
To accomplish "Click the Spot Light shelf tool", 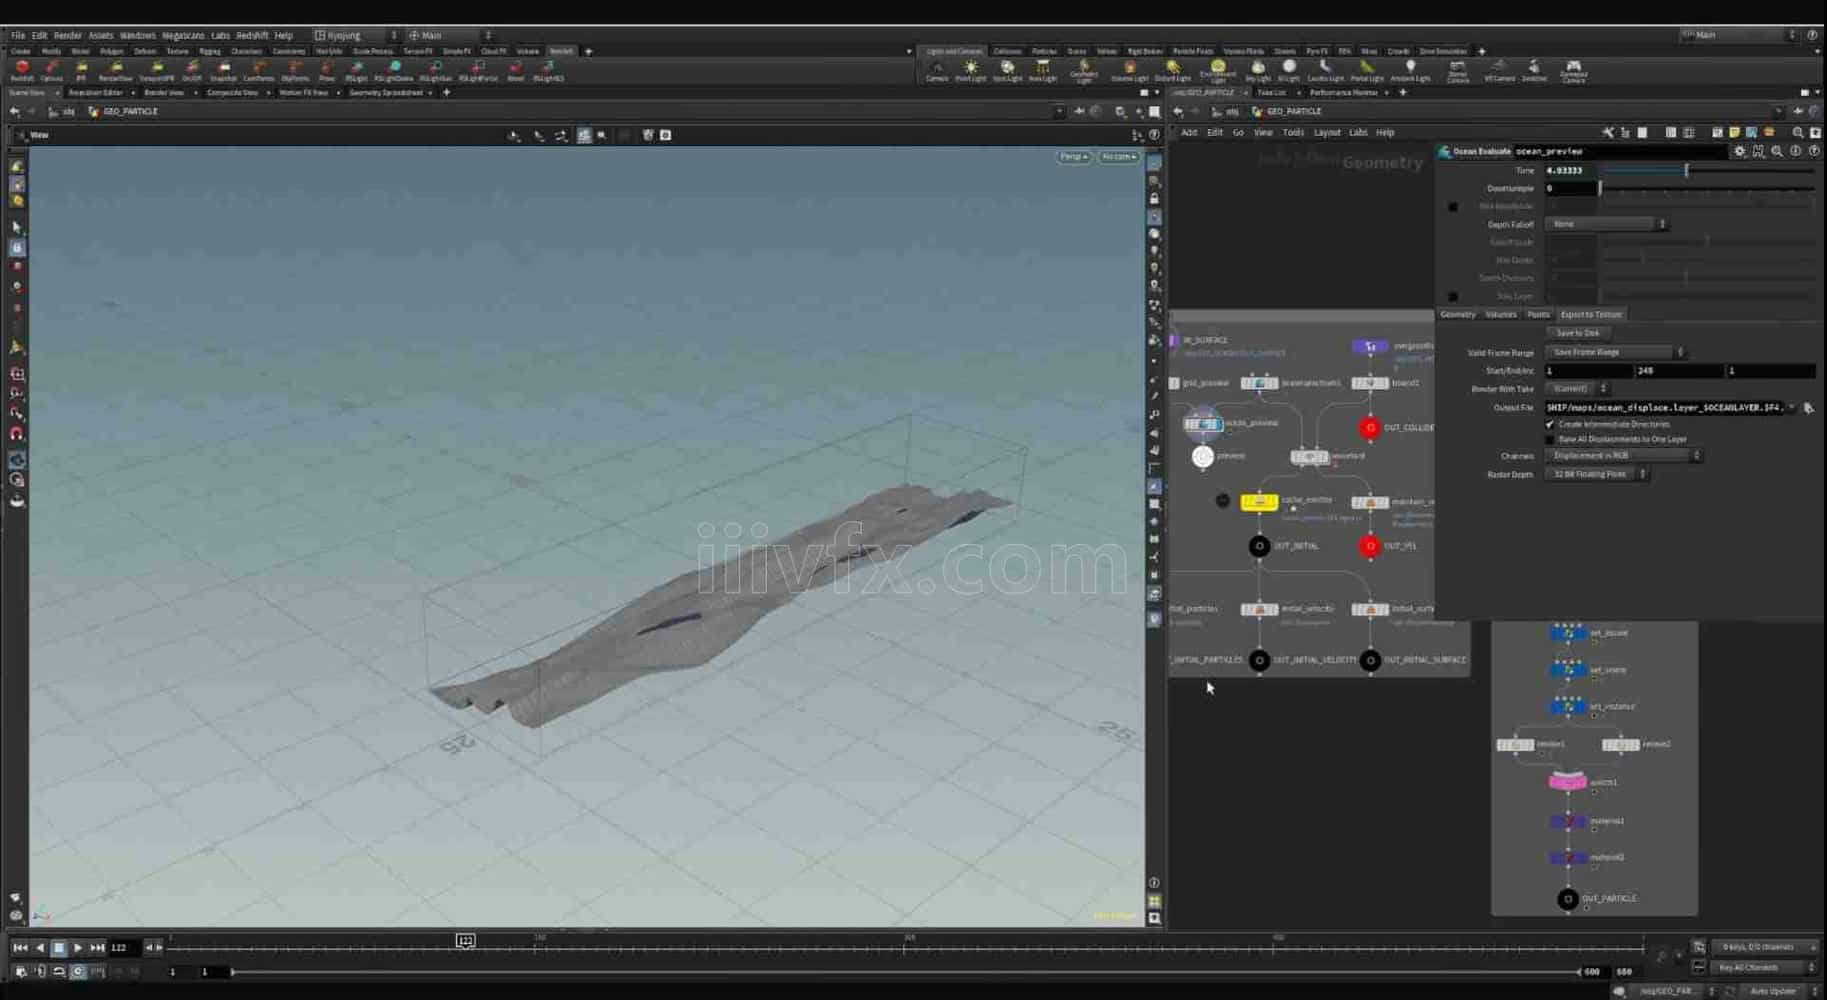I will coord(1007,71).
